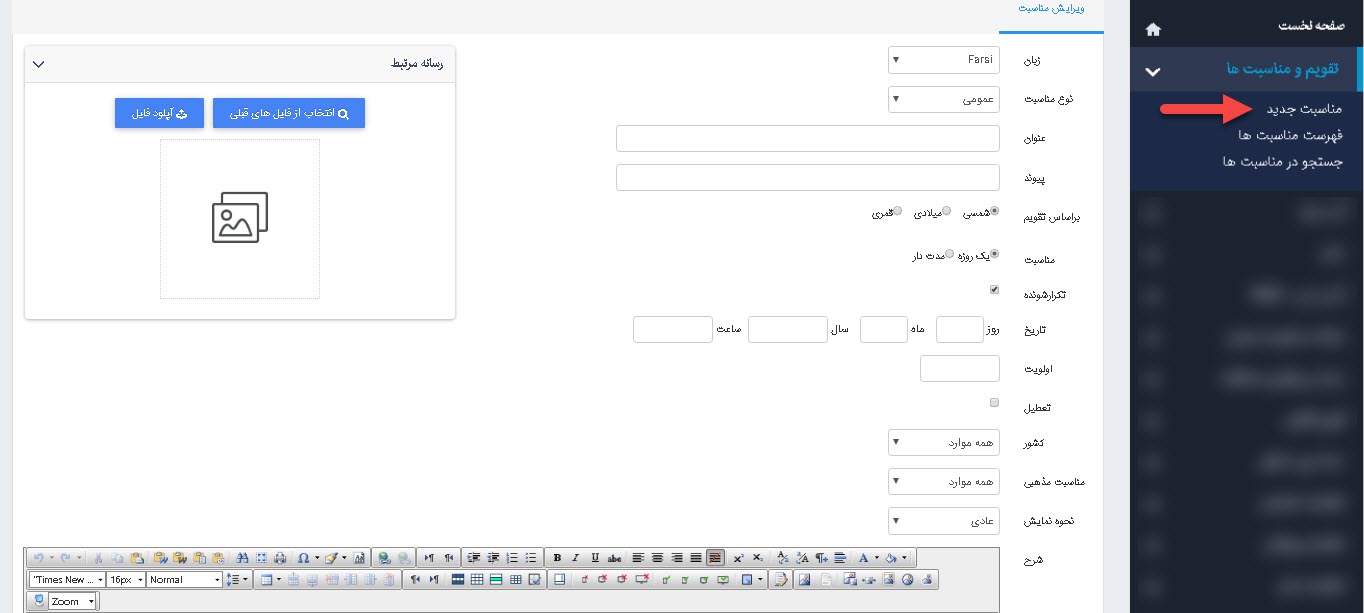The image size is (1364, 613).
Task: Click the home icon in sidebar
Action: pyautogui.click(x=1153, y=29)
